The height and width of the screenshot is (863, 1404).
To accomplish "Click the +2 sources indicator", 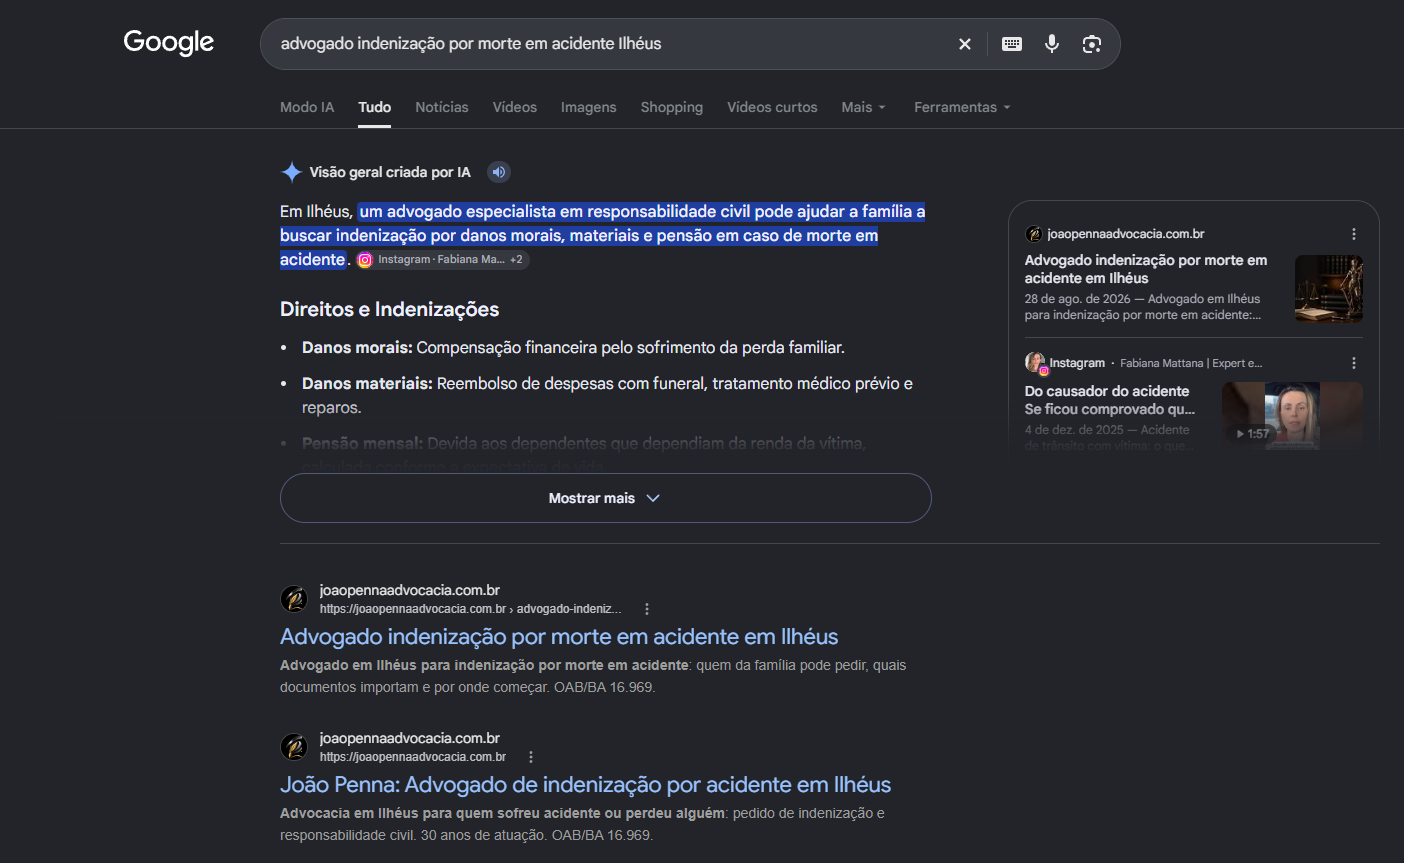I will 517,260.
